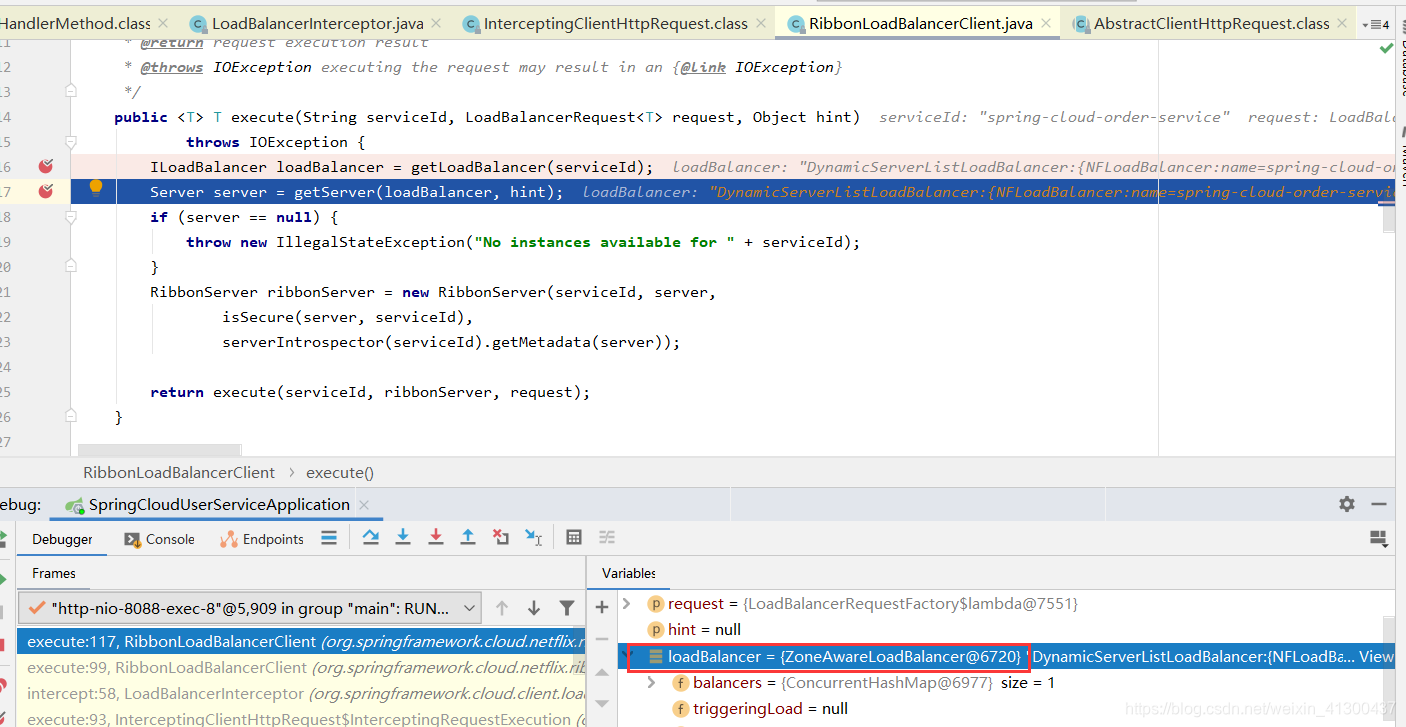Select frame execute:93, InterceptingClientHttpRequest
This screenshot has height=727, width=1406.
(x=301, y=719)
